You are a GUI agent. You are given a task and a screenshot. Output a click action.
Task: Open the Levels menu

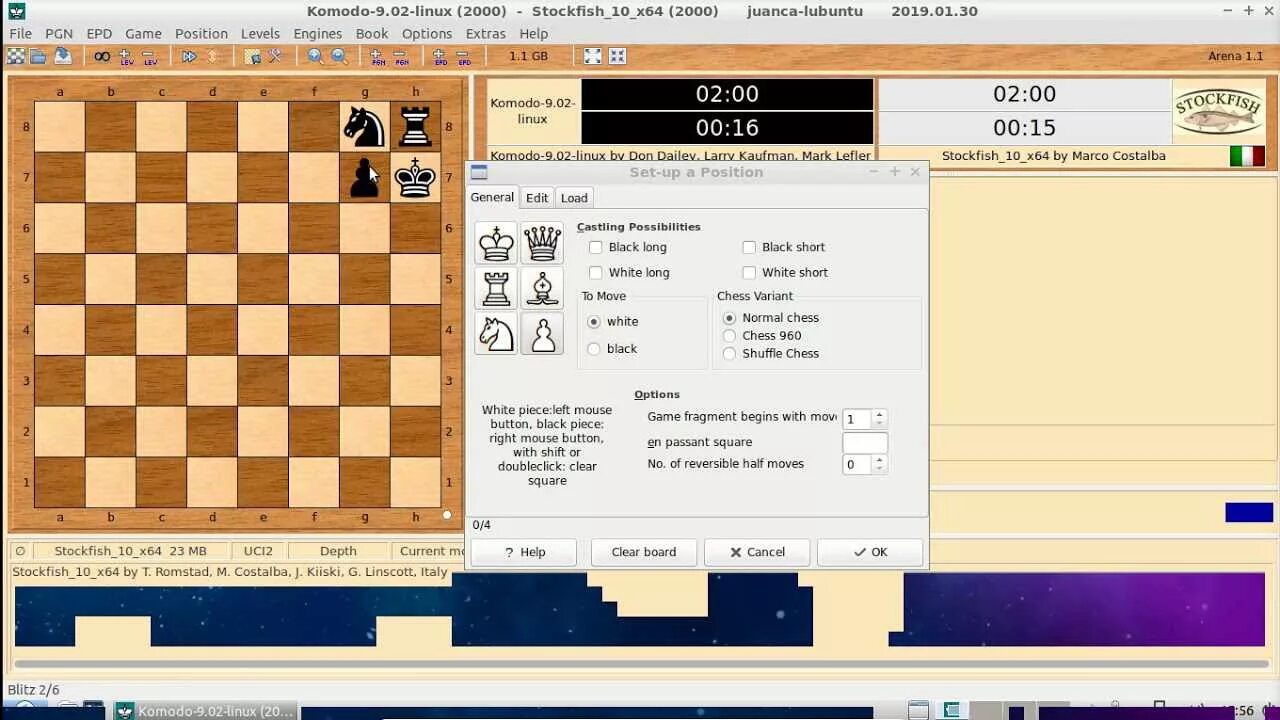tap(260, 33)
